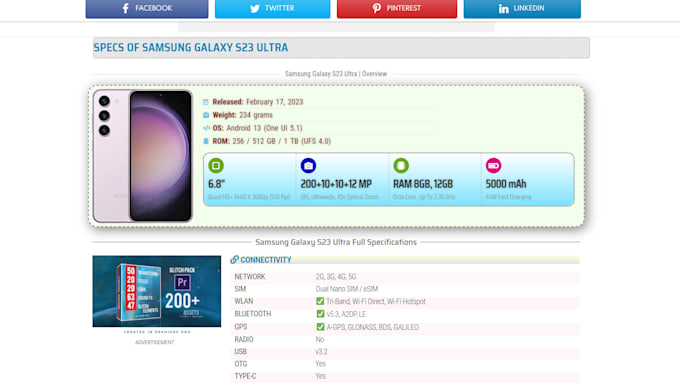Viewport: 680px width, 383px height.
Task: Click the ADVERTISEMENT label under the ad
Action: 154,342
